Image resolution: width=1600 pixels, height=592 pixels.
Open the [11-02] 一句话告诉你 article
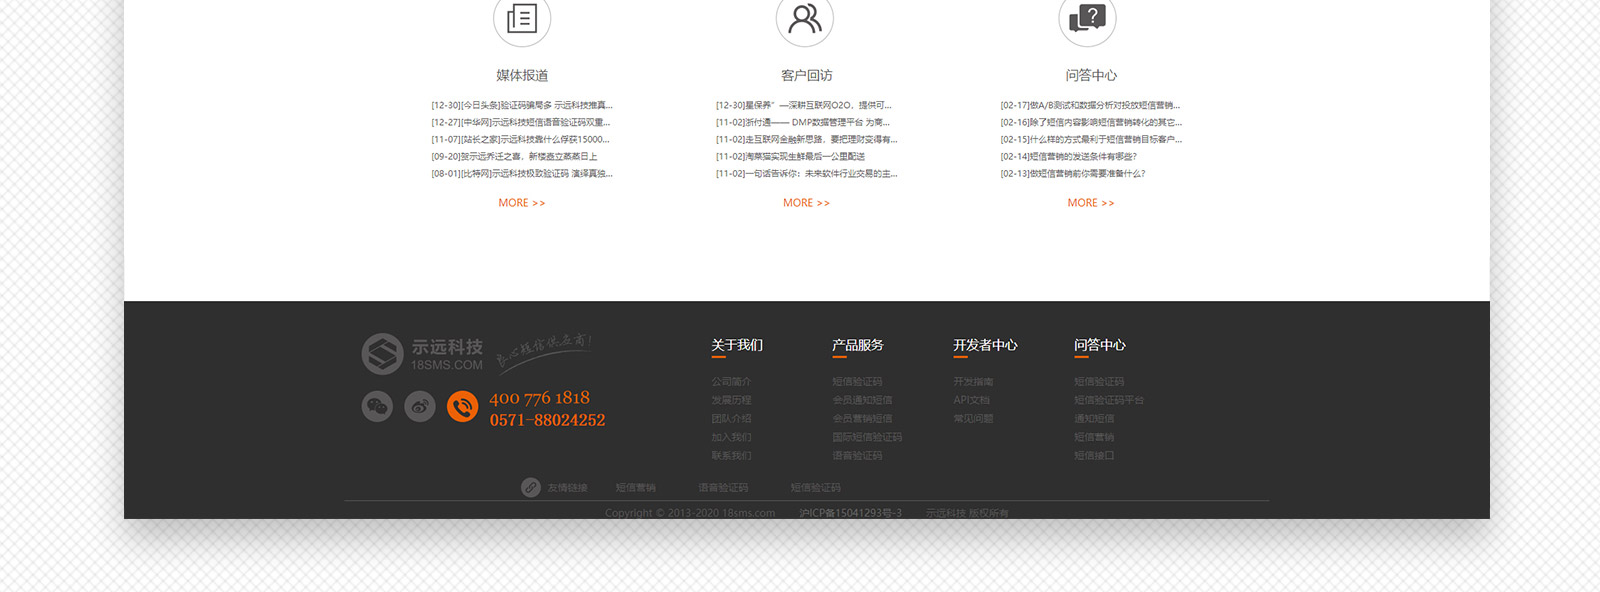807,173
